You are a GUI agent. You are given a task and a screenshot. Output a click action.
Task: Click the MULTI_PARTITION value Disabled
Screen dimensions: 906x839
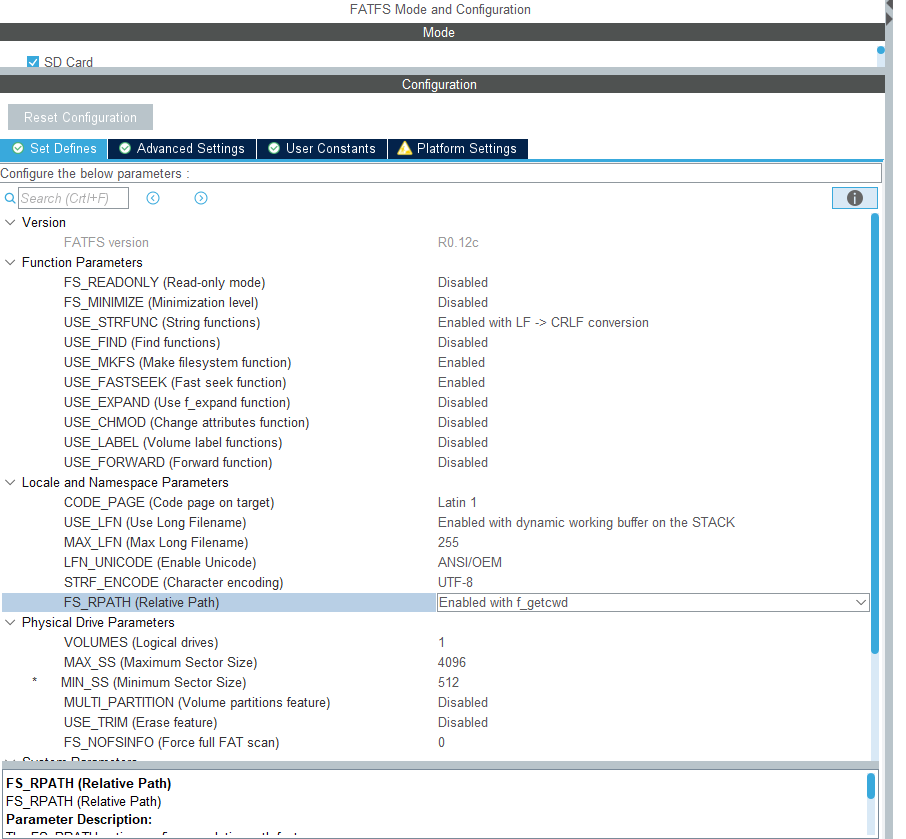463,703
